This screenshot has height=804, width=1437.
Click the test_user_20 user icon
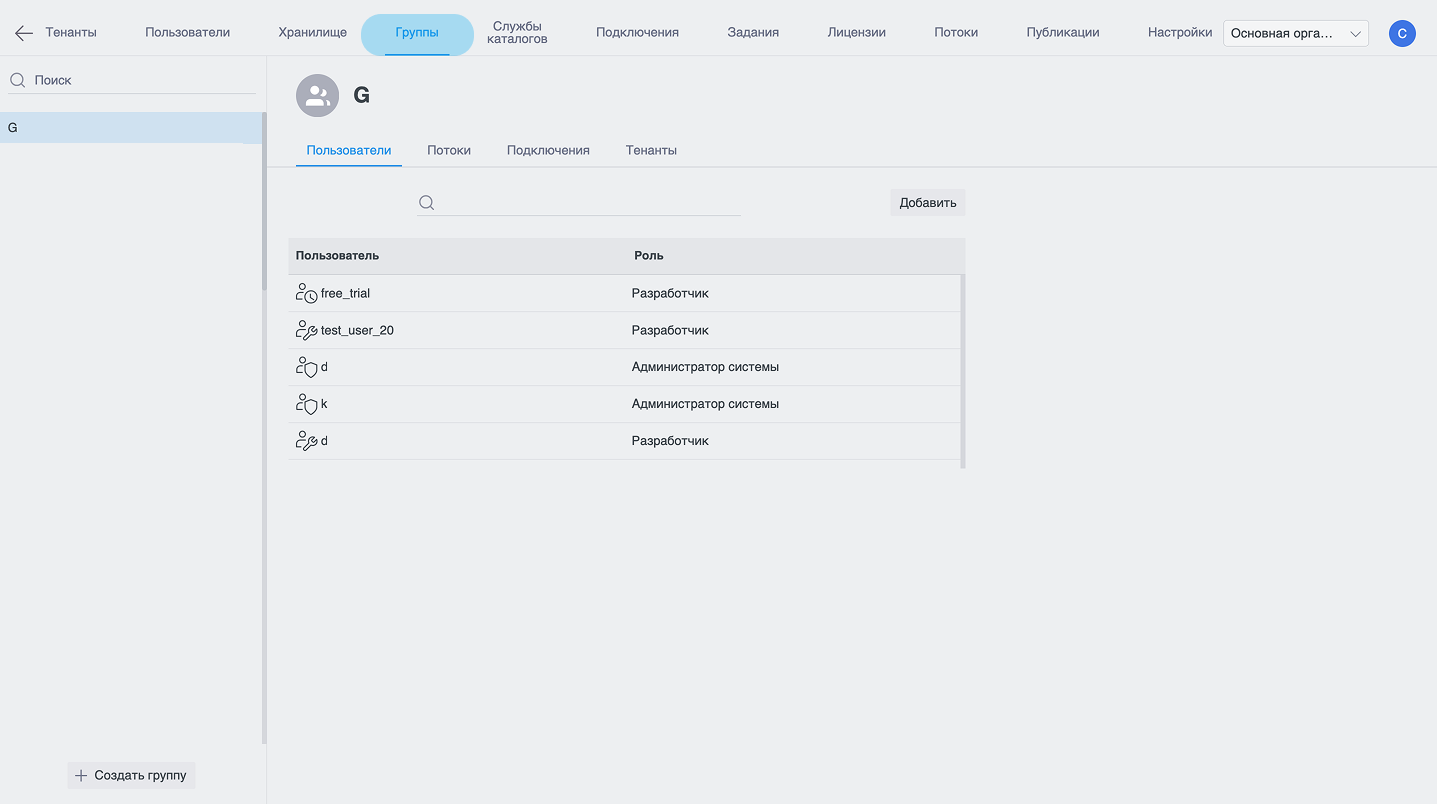306,330
